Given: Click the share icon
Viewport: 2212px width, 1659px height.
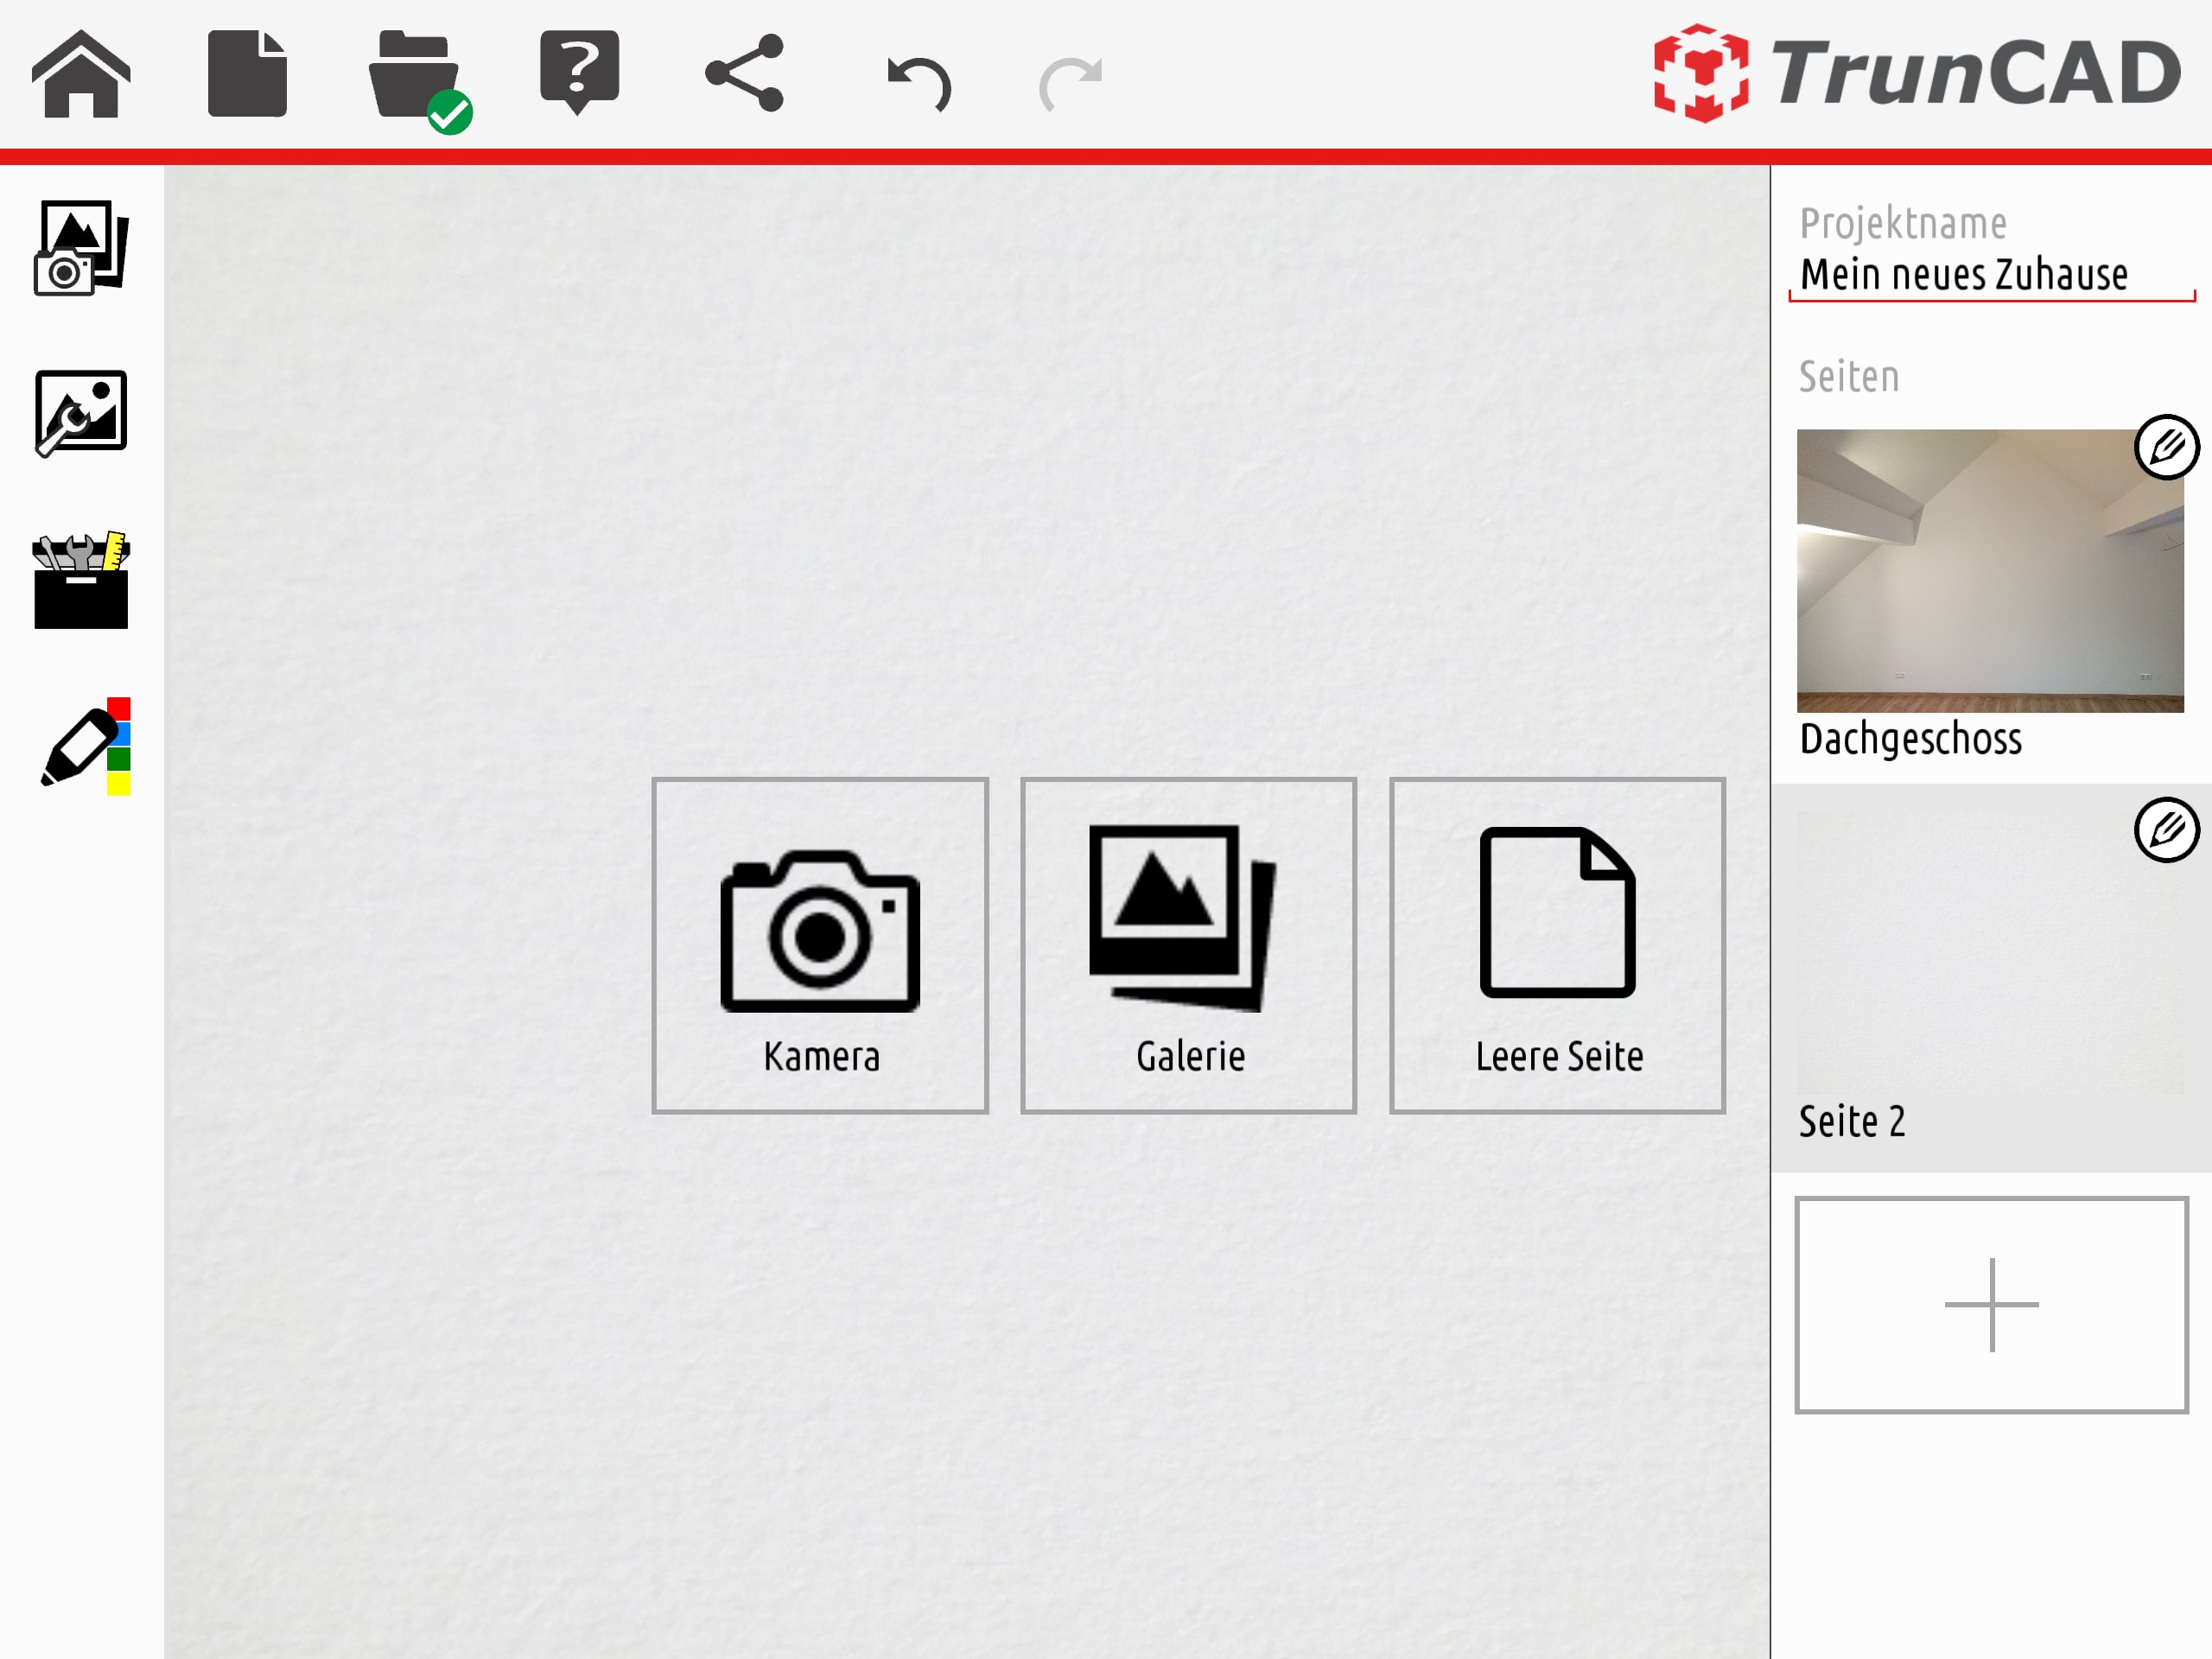Looking at the screenshot, I should tap(745, 73).
